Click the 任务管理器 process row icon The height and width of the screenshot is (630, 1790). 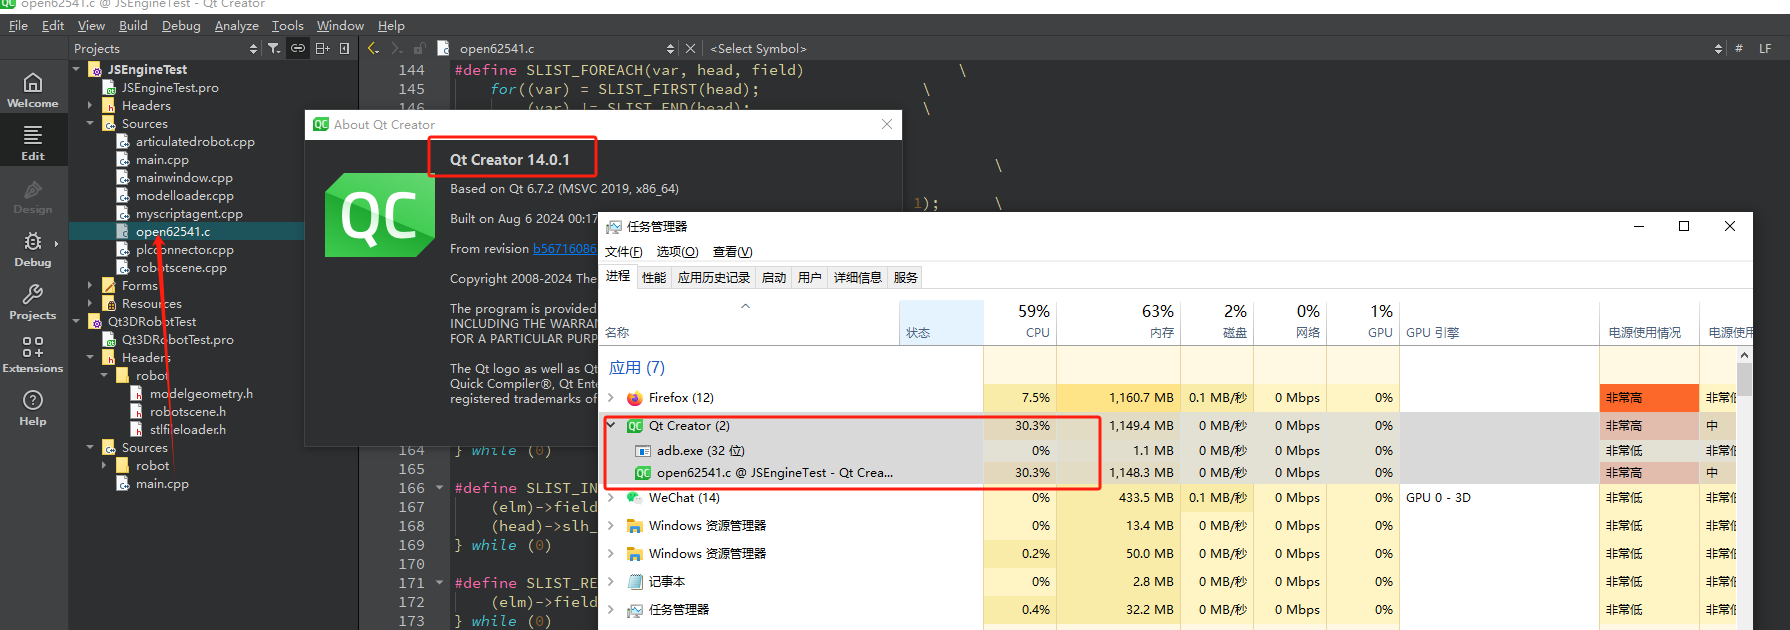point(635,610)
